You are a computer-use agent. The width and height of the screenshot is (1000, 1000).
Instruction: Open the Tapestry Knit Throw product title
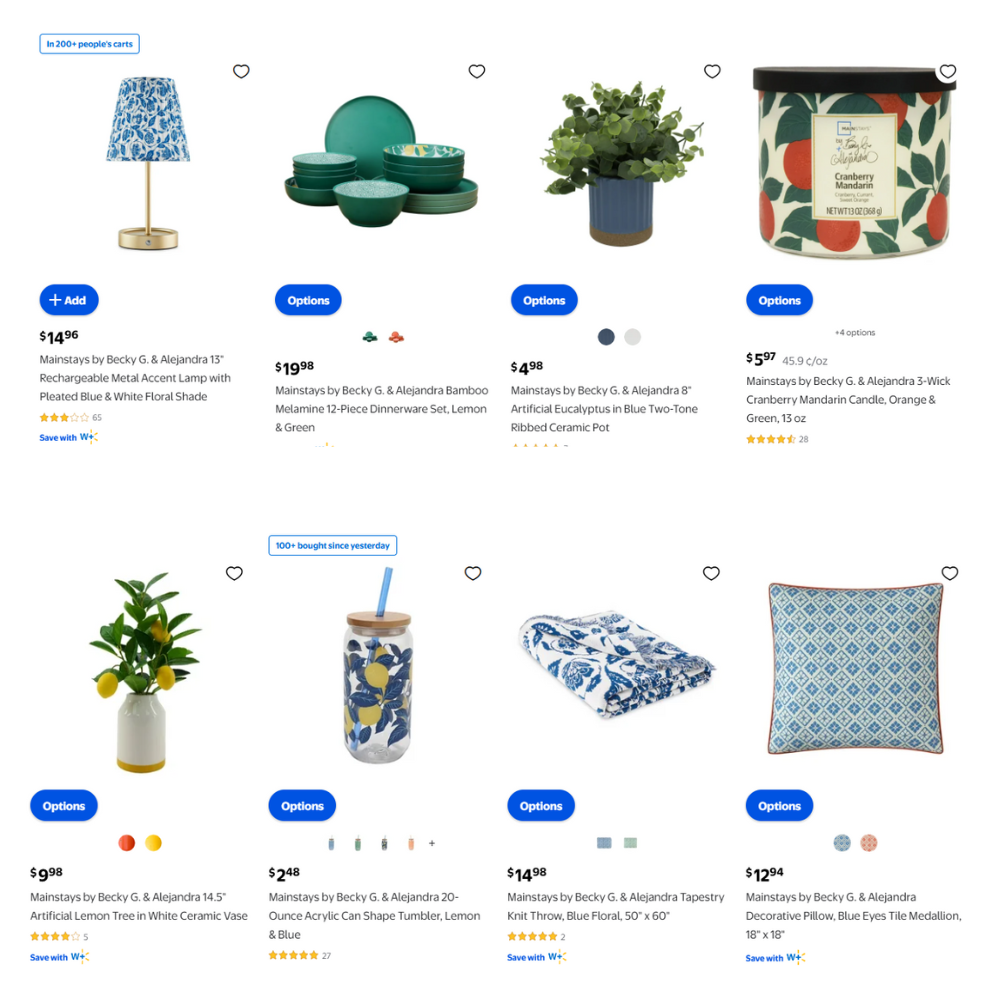click(x=615, y=906)
